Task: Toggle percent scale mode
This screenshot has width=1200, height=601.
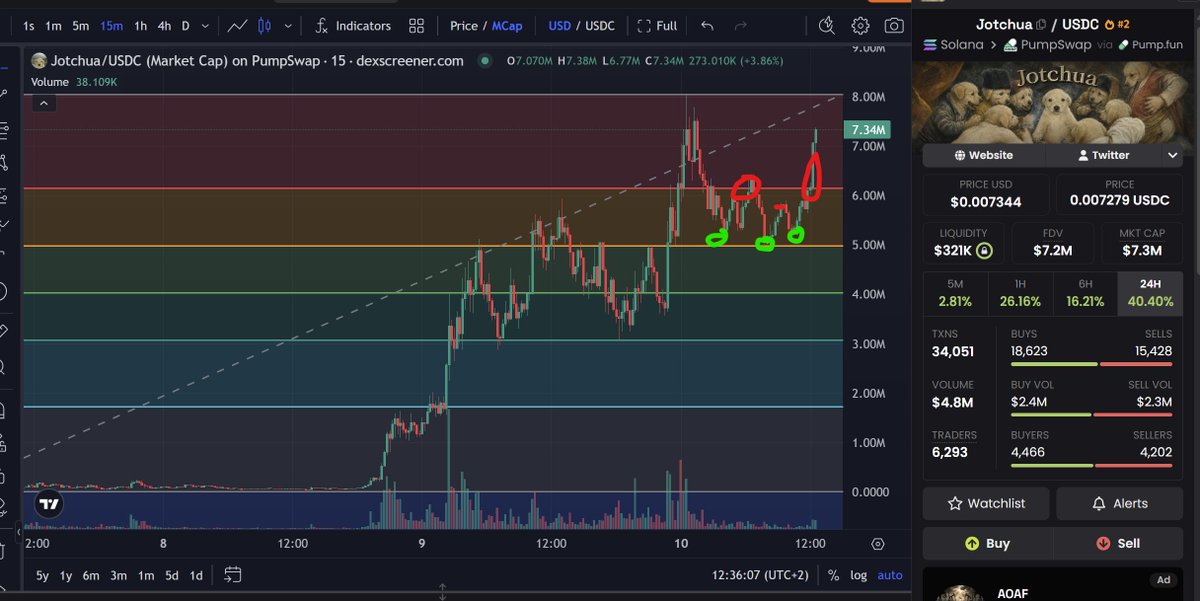Action: pyautogui.click(x=833, y=575)
